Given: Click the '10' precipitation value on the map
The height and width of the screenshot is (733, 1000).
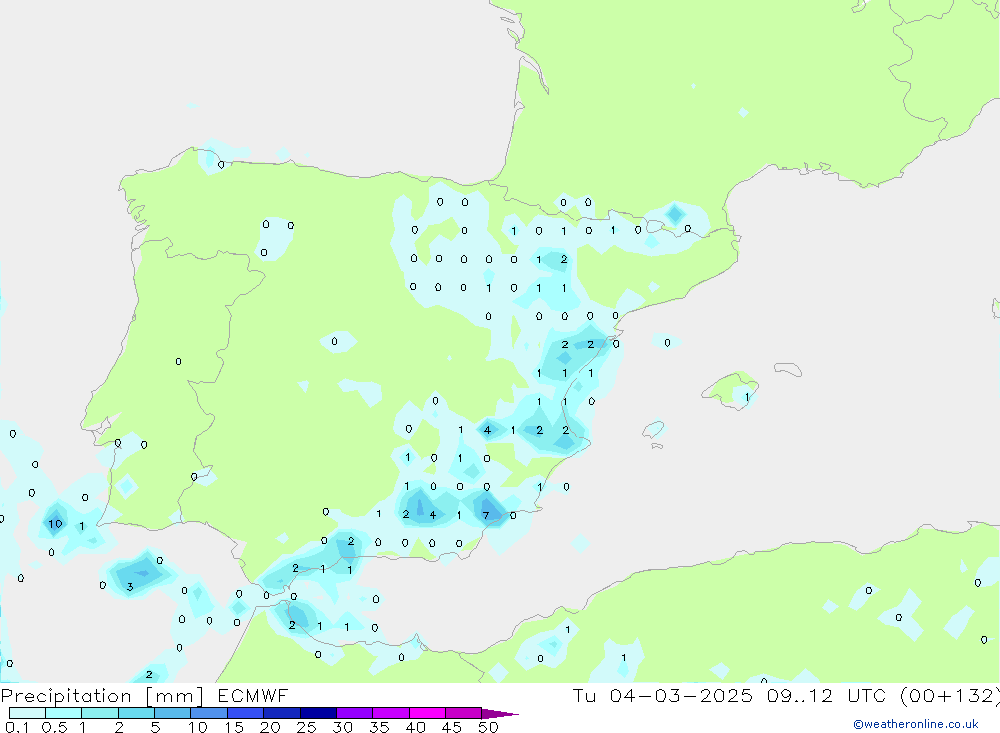Looking at the screenshot, I should [55, 524].
